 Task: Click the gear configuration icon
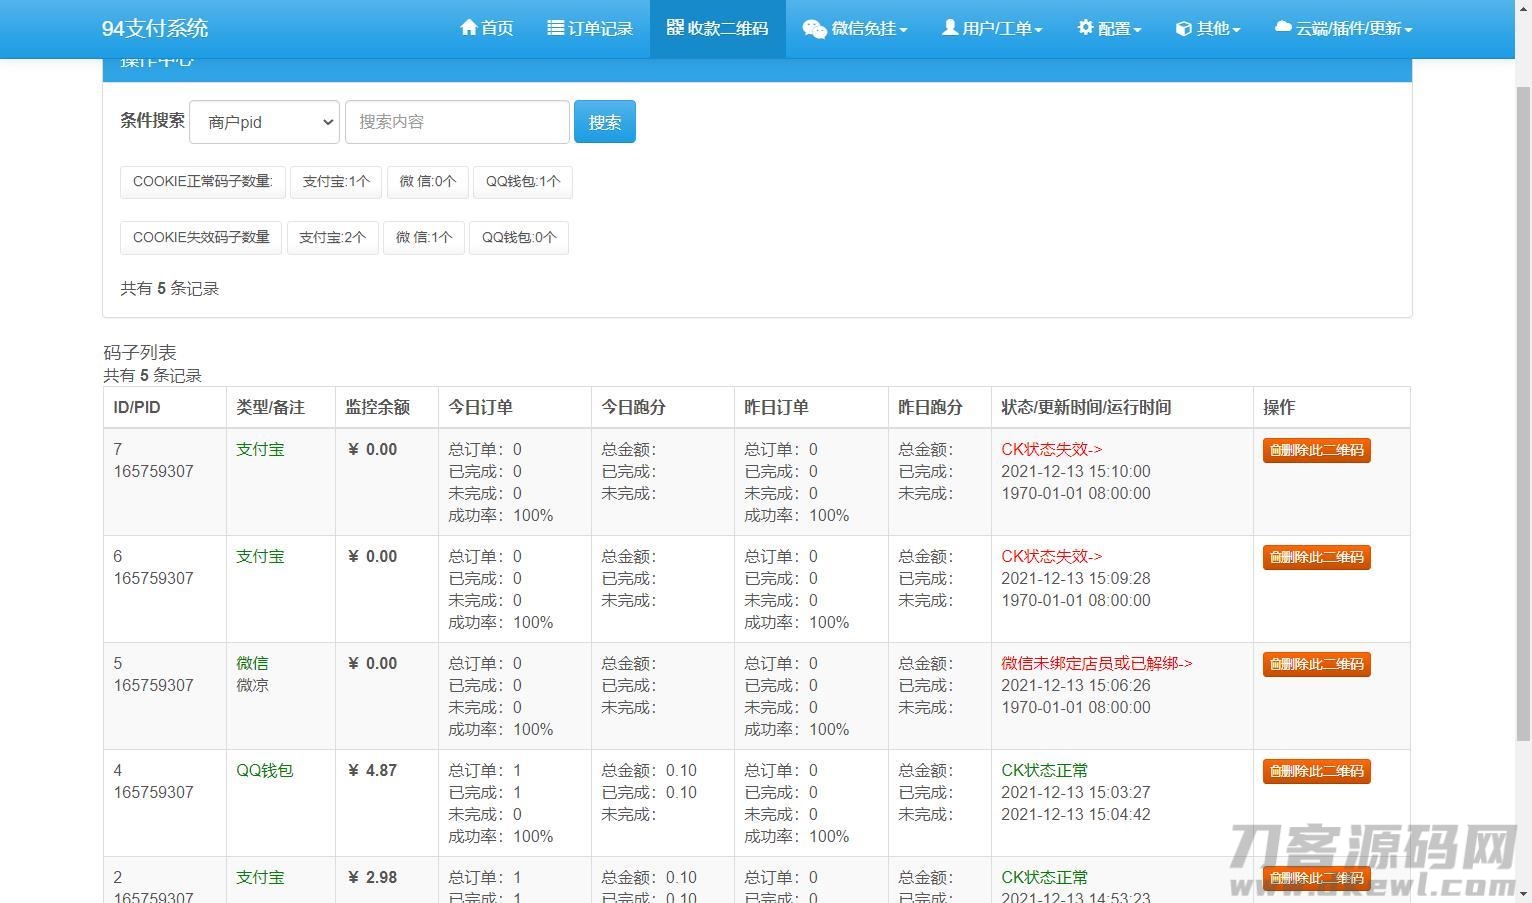(x=1085, y=28)
